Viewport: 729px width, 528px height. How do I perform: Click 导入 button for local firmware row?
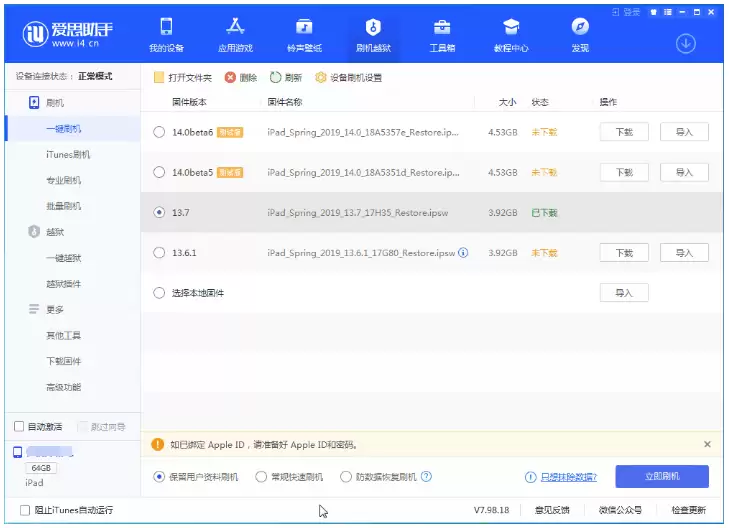[x=624, y=293]
